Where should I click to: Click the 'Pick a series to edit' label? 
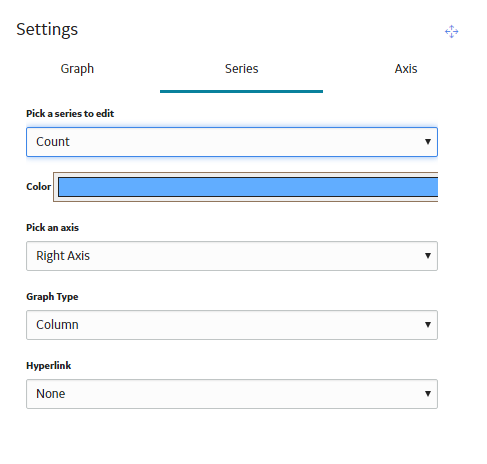click(70, 114)
